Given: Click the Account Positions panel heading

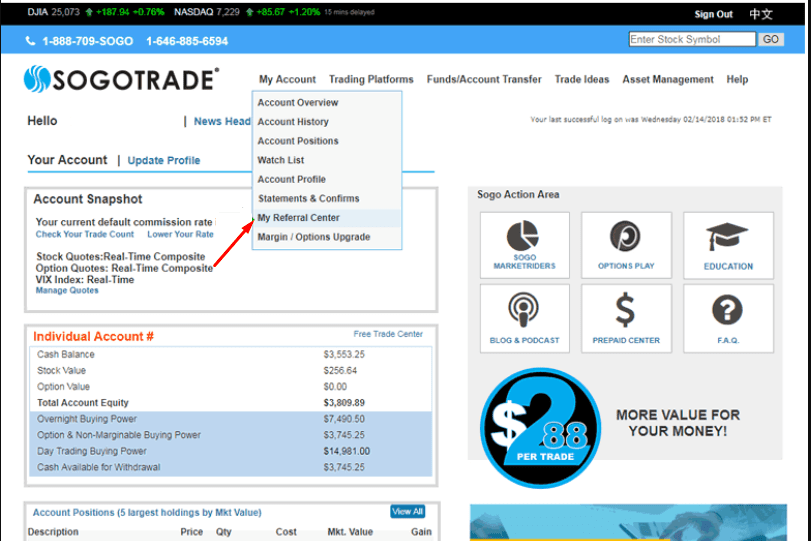Looking at the screenshot, I should click(x=147, y=512).
